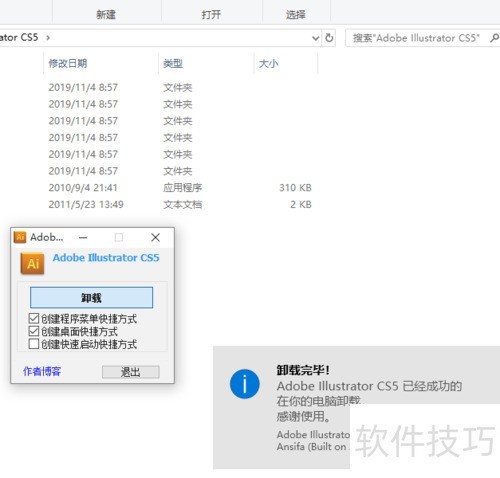The height and width of the screenshot is (478, 500).
Task: Expand the address bar history dropdown
Action: click(x=315, y=38)
